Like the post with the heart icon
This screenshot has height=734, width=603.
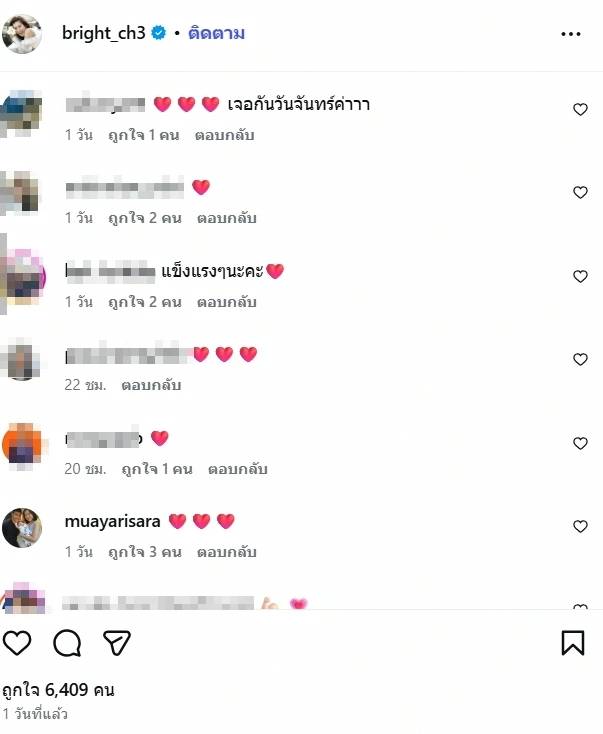click(x=17, y=643)
